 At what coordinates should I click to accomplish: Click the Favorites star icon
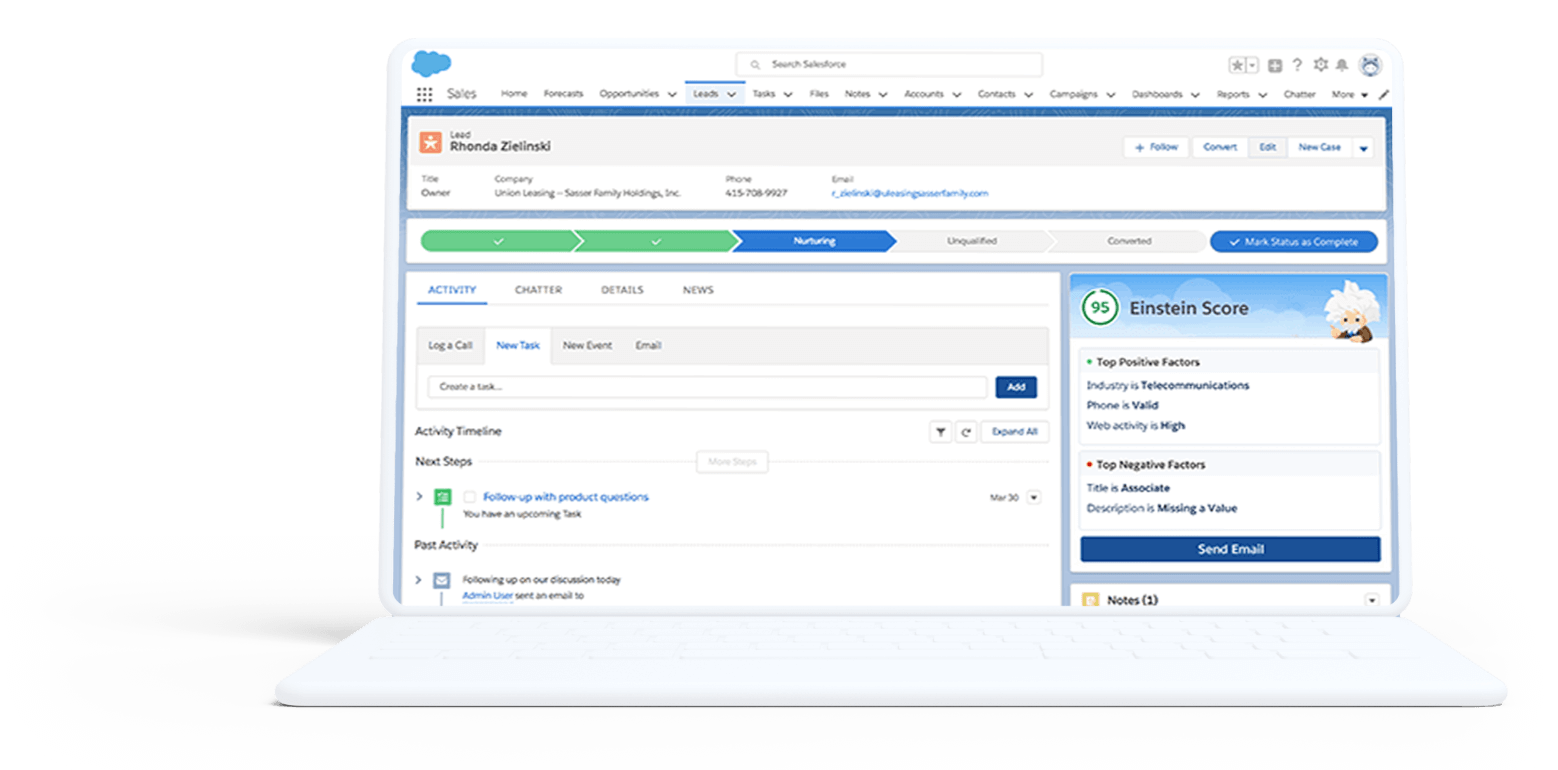(1237, 65)
